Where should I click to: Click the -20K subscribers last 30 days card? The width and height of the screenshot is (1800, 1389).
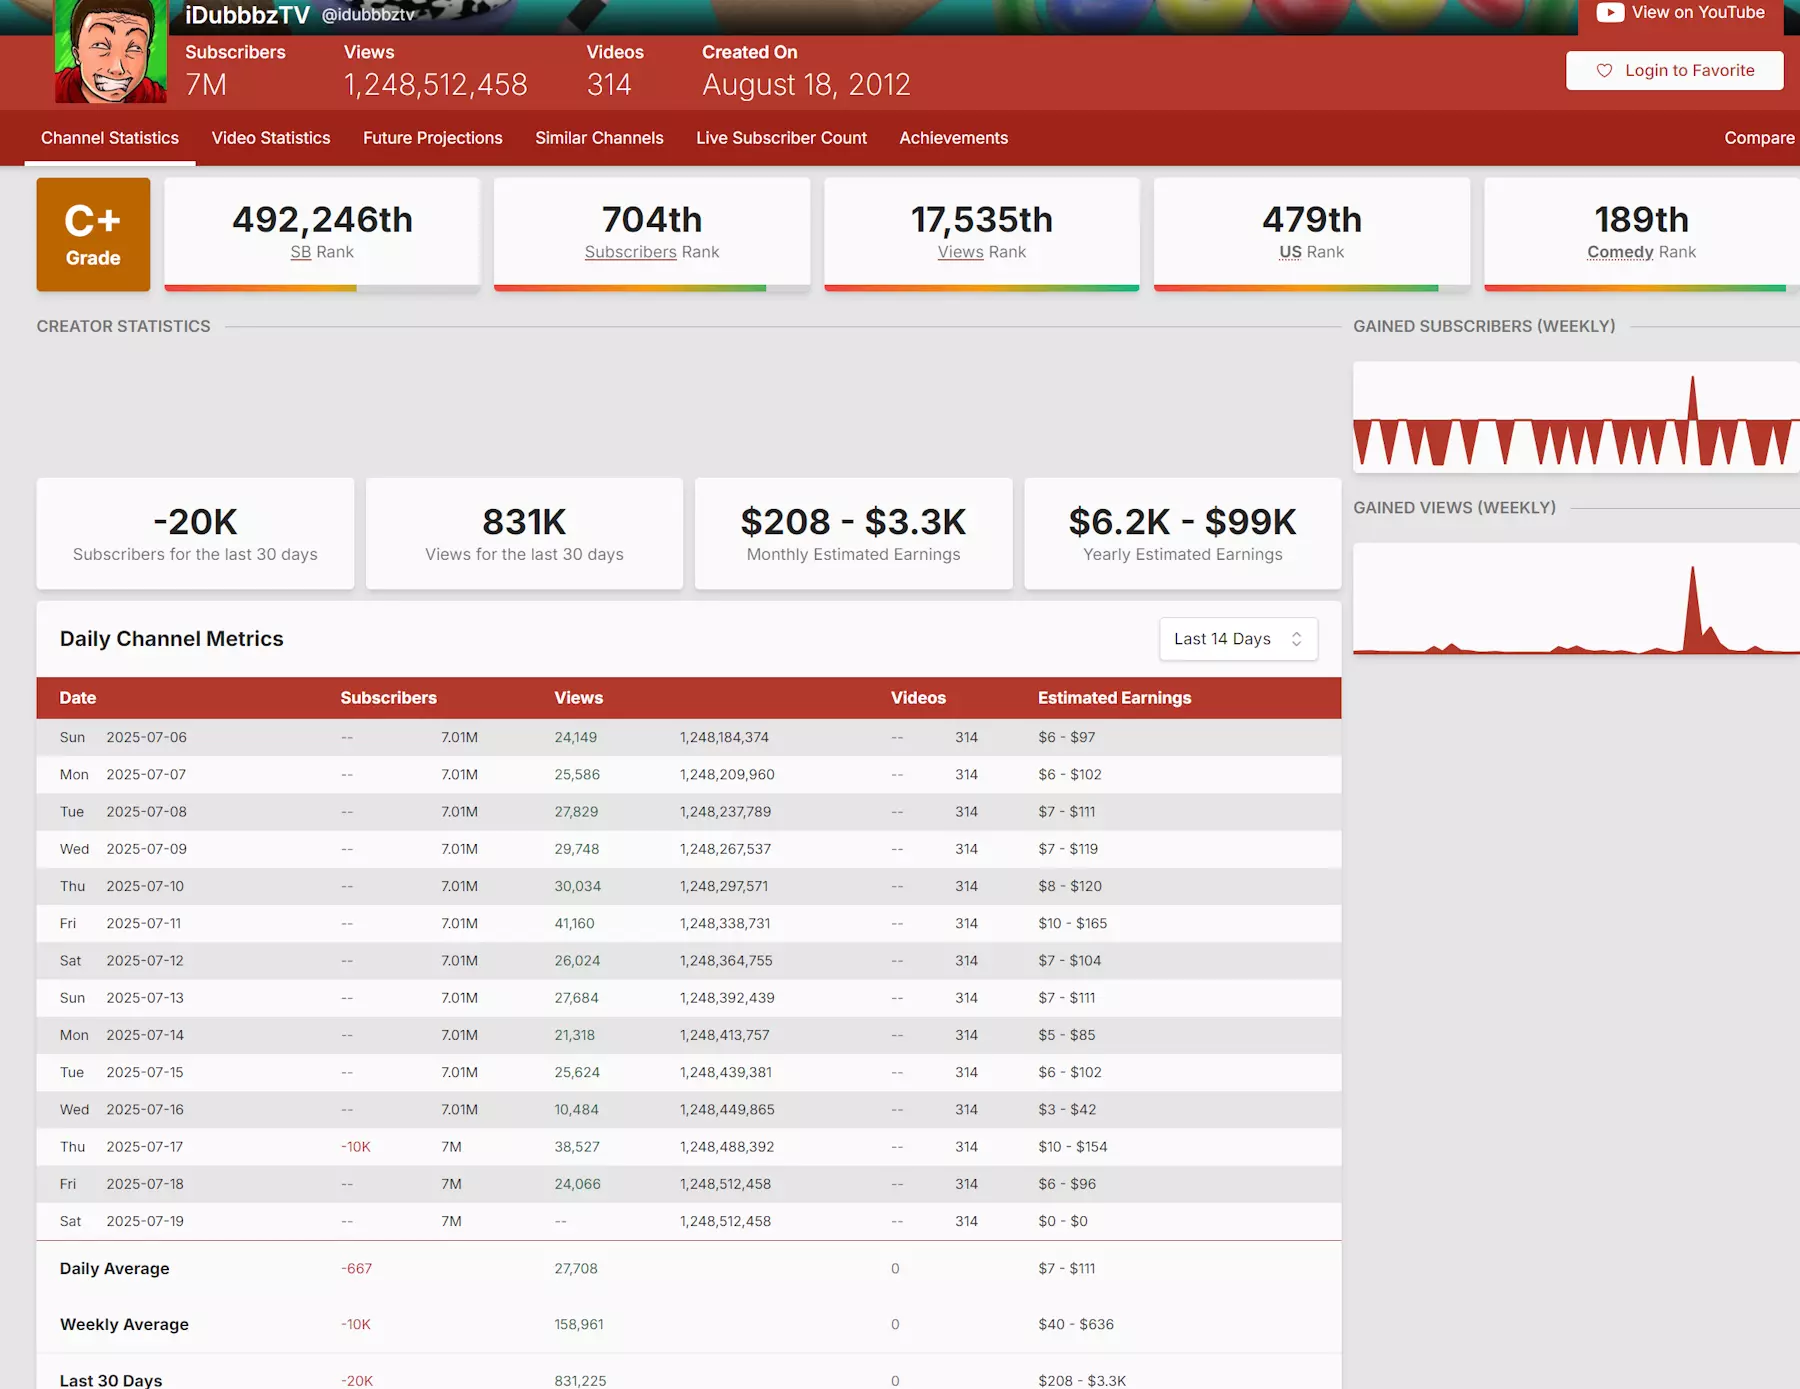pyautogui.click(x=195, y=533)
